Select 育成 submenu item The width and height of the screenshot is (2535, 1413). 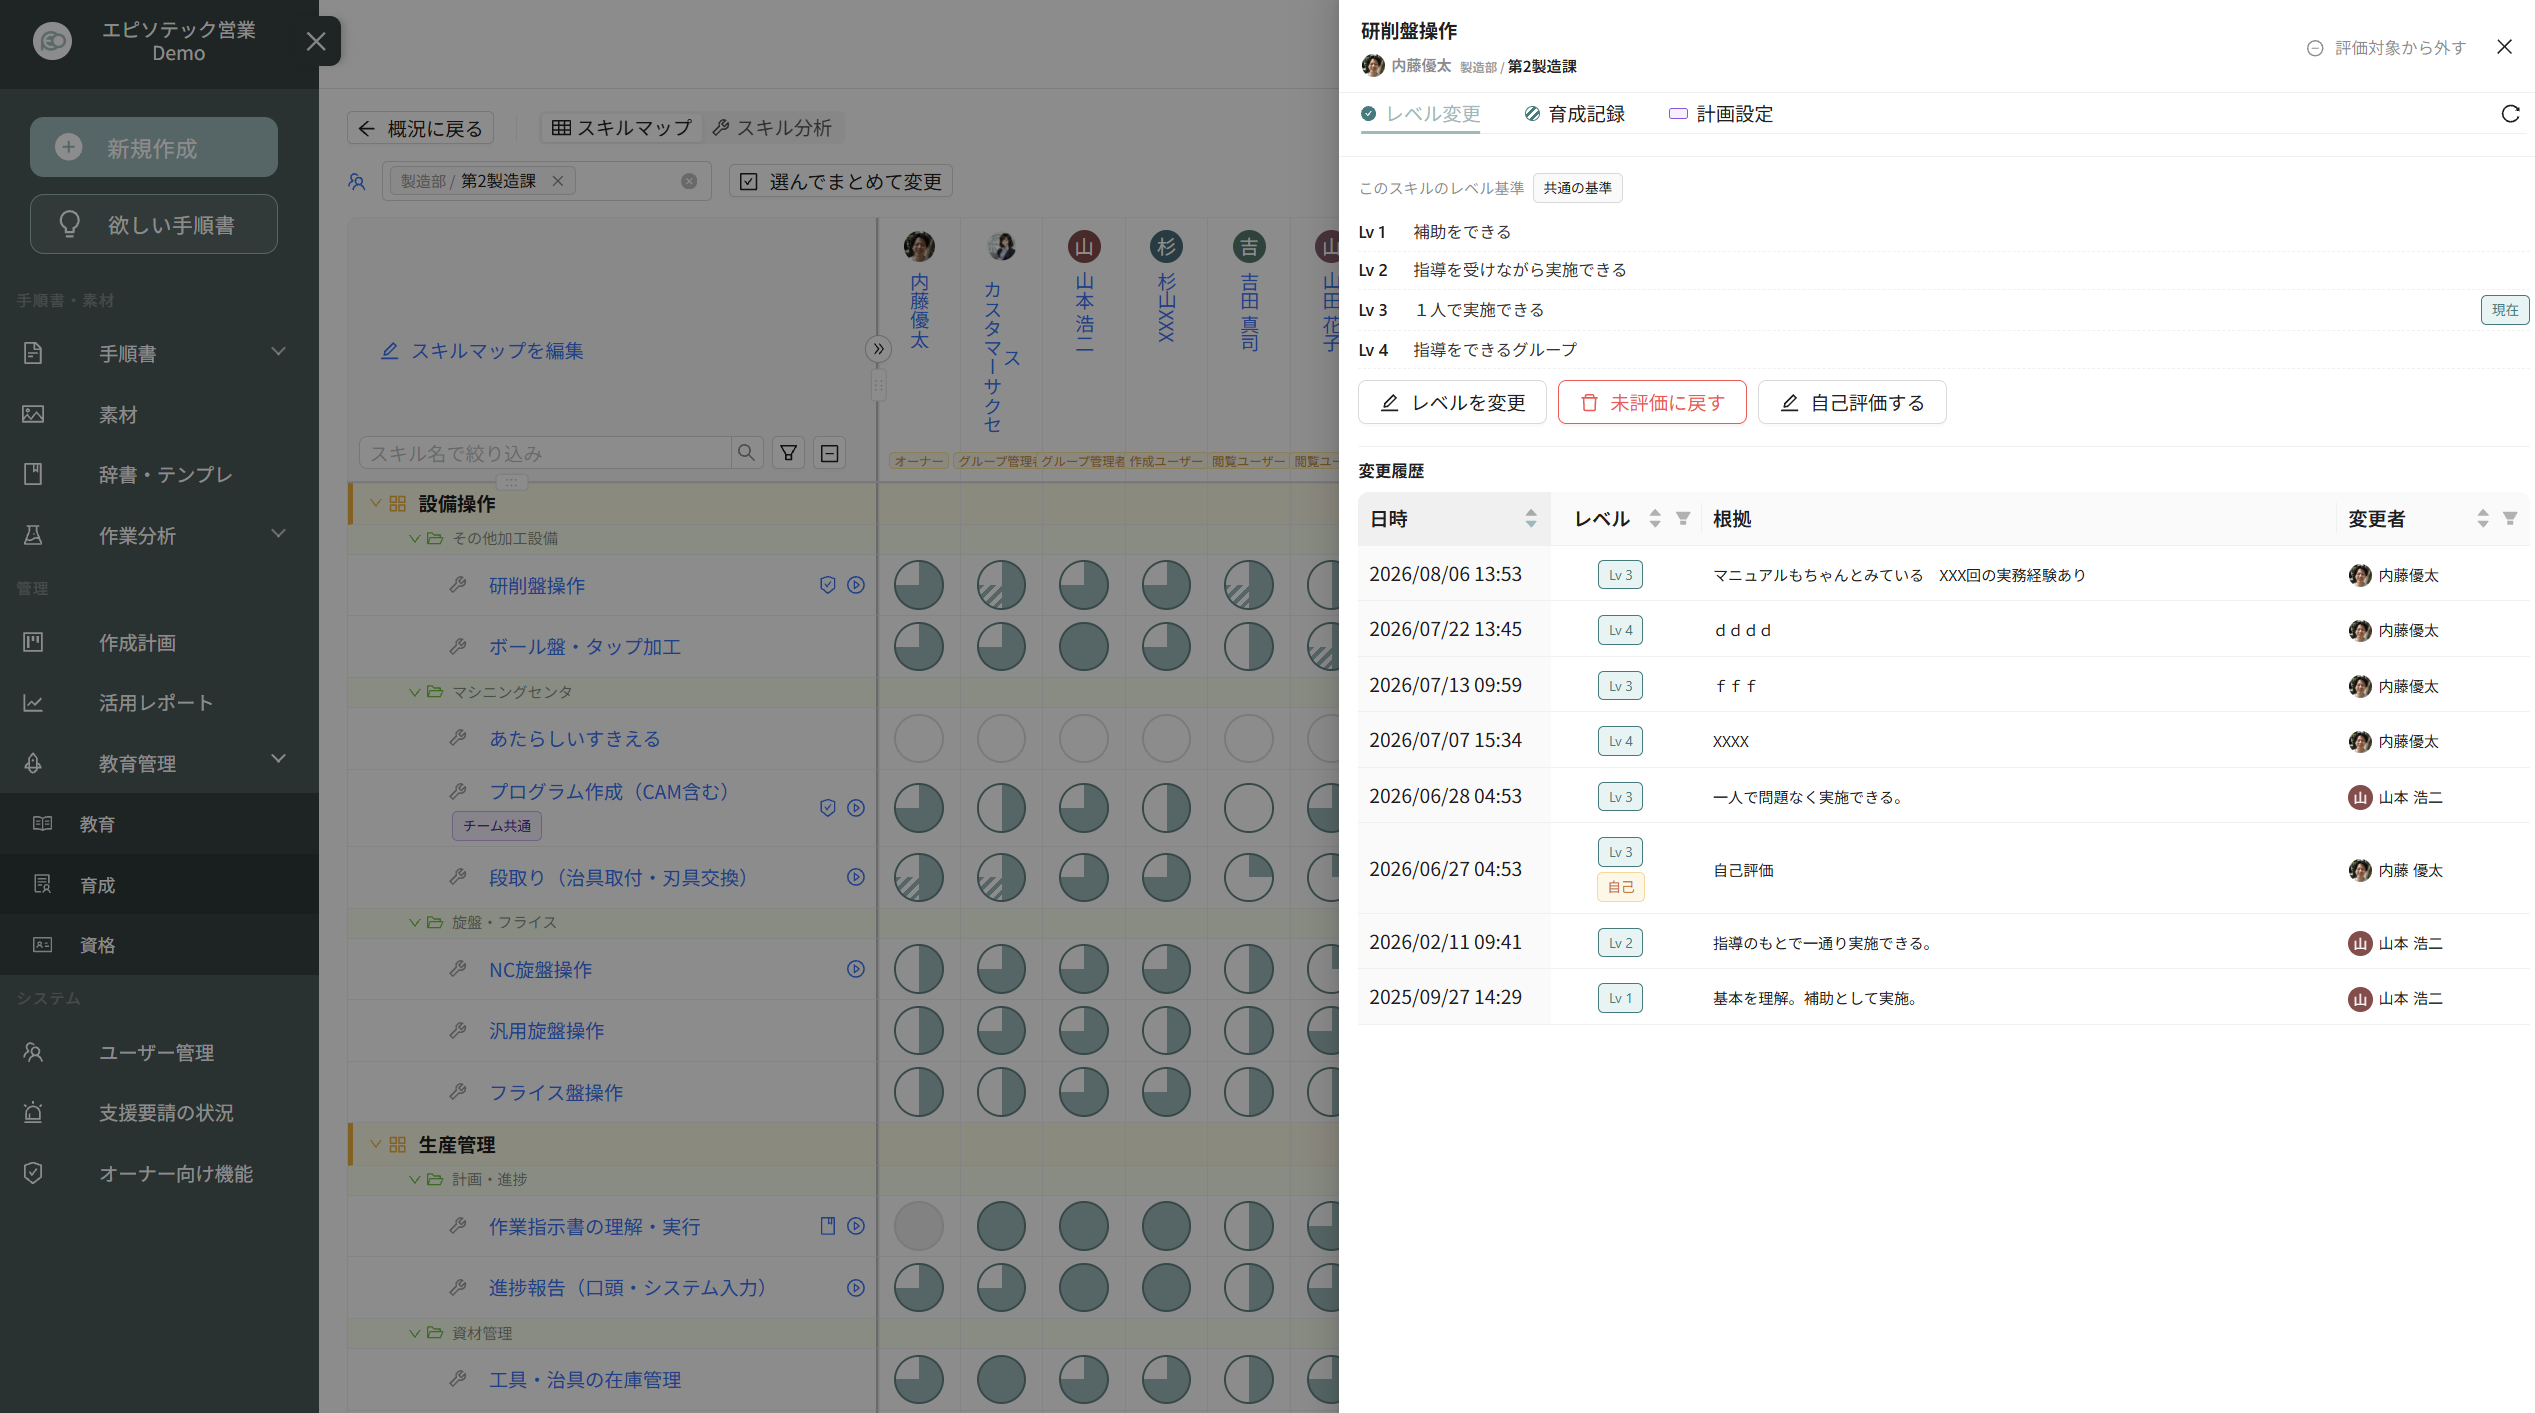point(159,884)
